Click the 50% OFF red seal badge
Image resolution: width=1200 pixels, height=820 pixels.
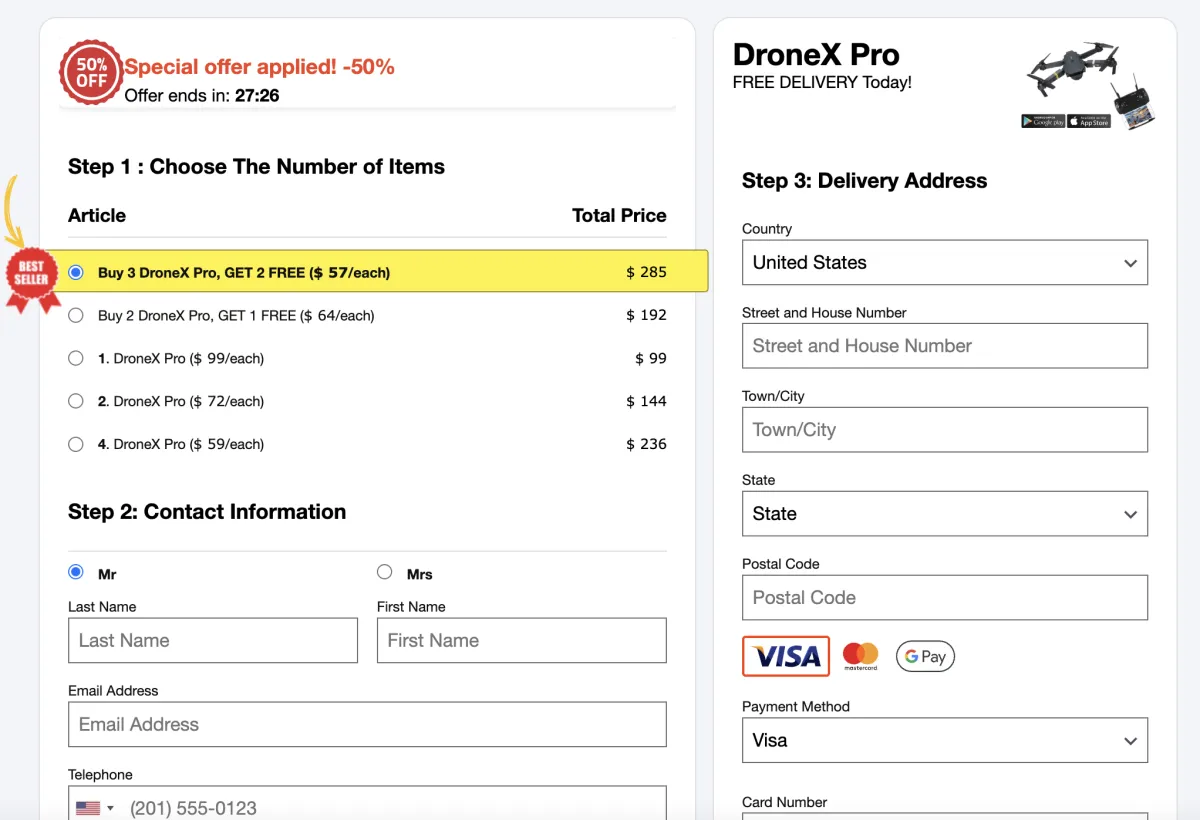coord(91,72)
